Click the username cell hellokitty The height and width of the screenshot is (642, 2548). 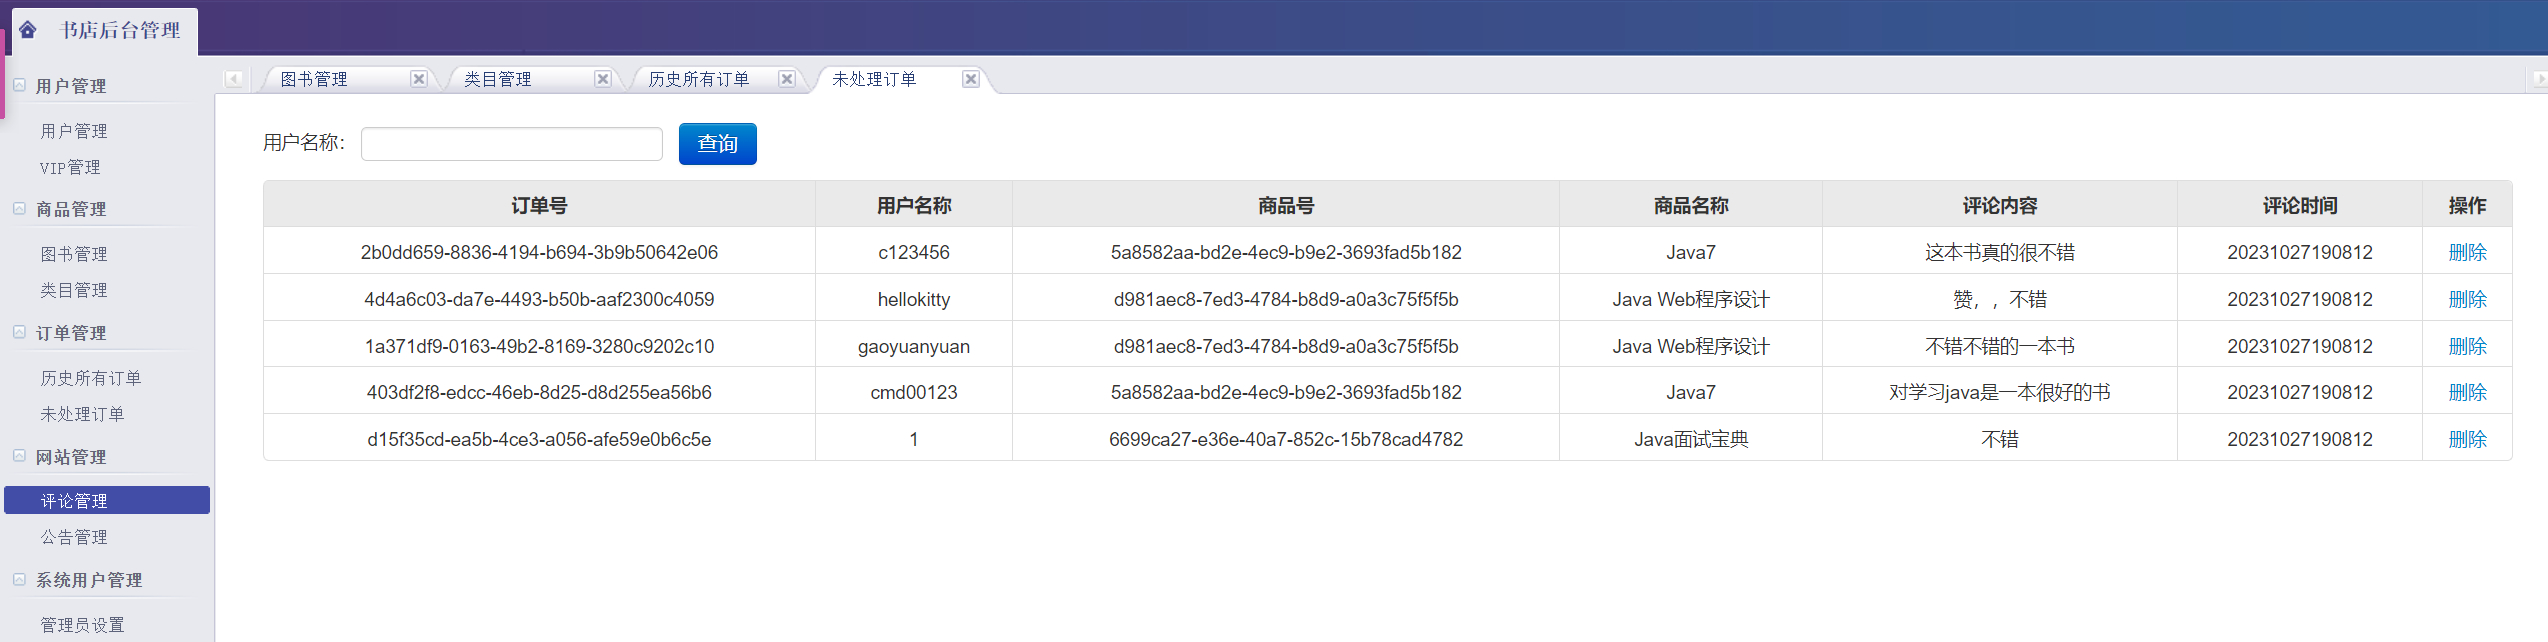[x=914, y=299]
